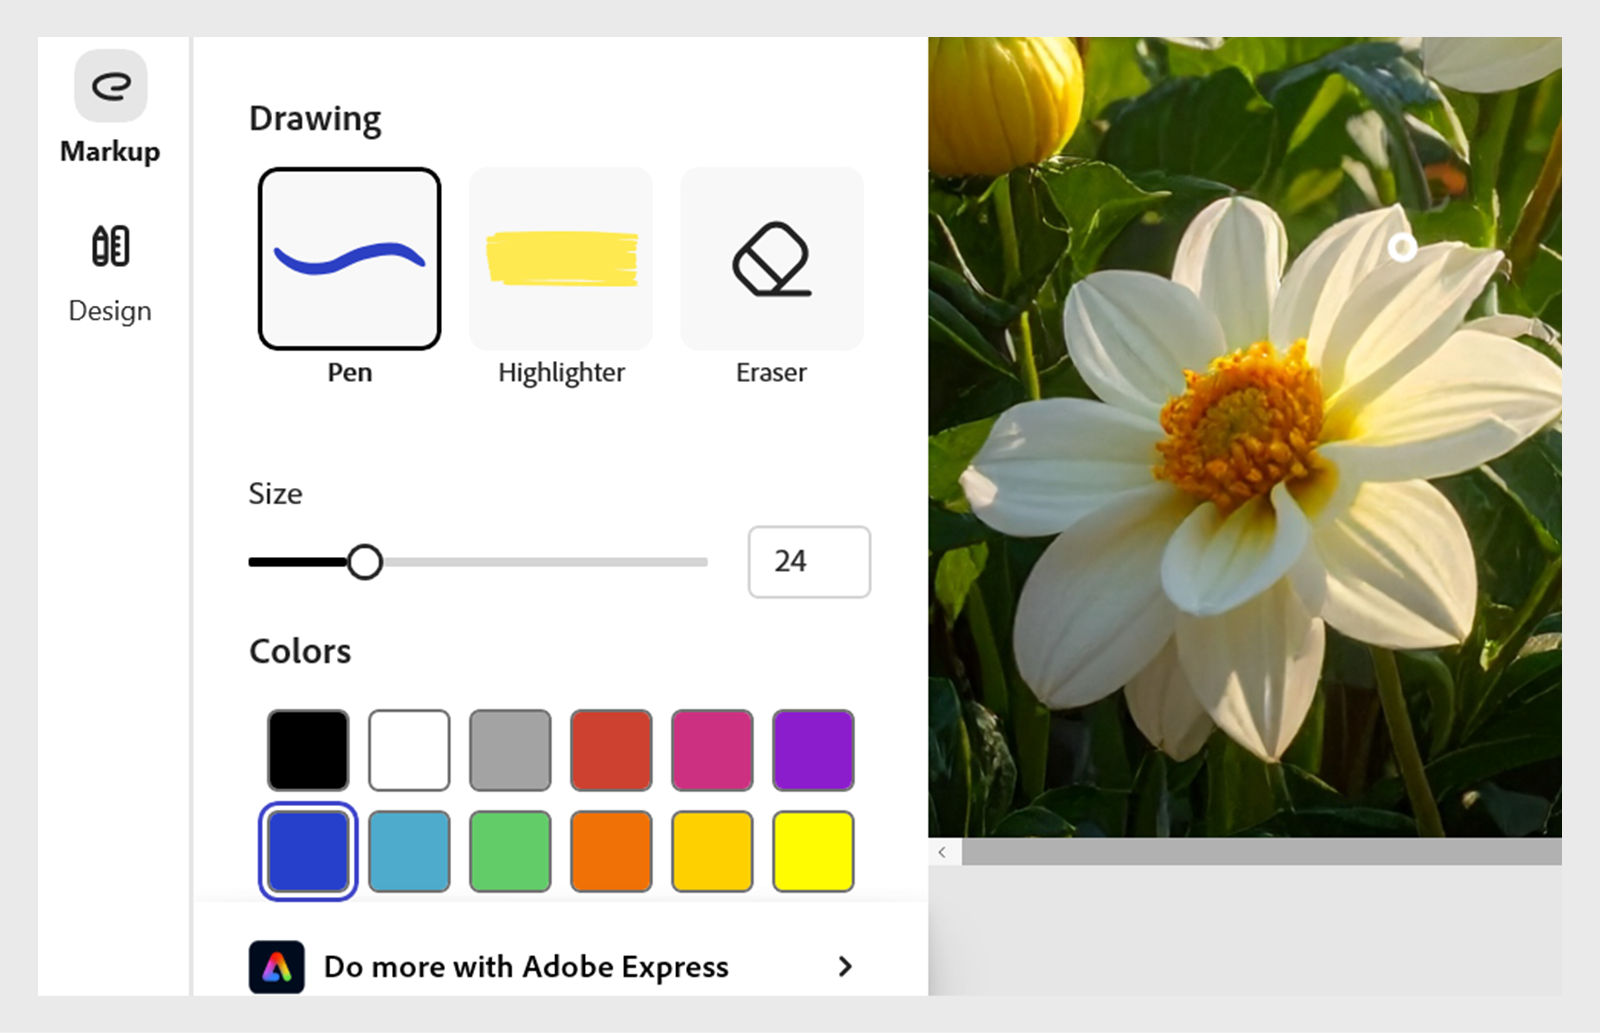Expand Adobe Express options via right chevron
1600x1033 pixels.
[x=845, y=966]
